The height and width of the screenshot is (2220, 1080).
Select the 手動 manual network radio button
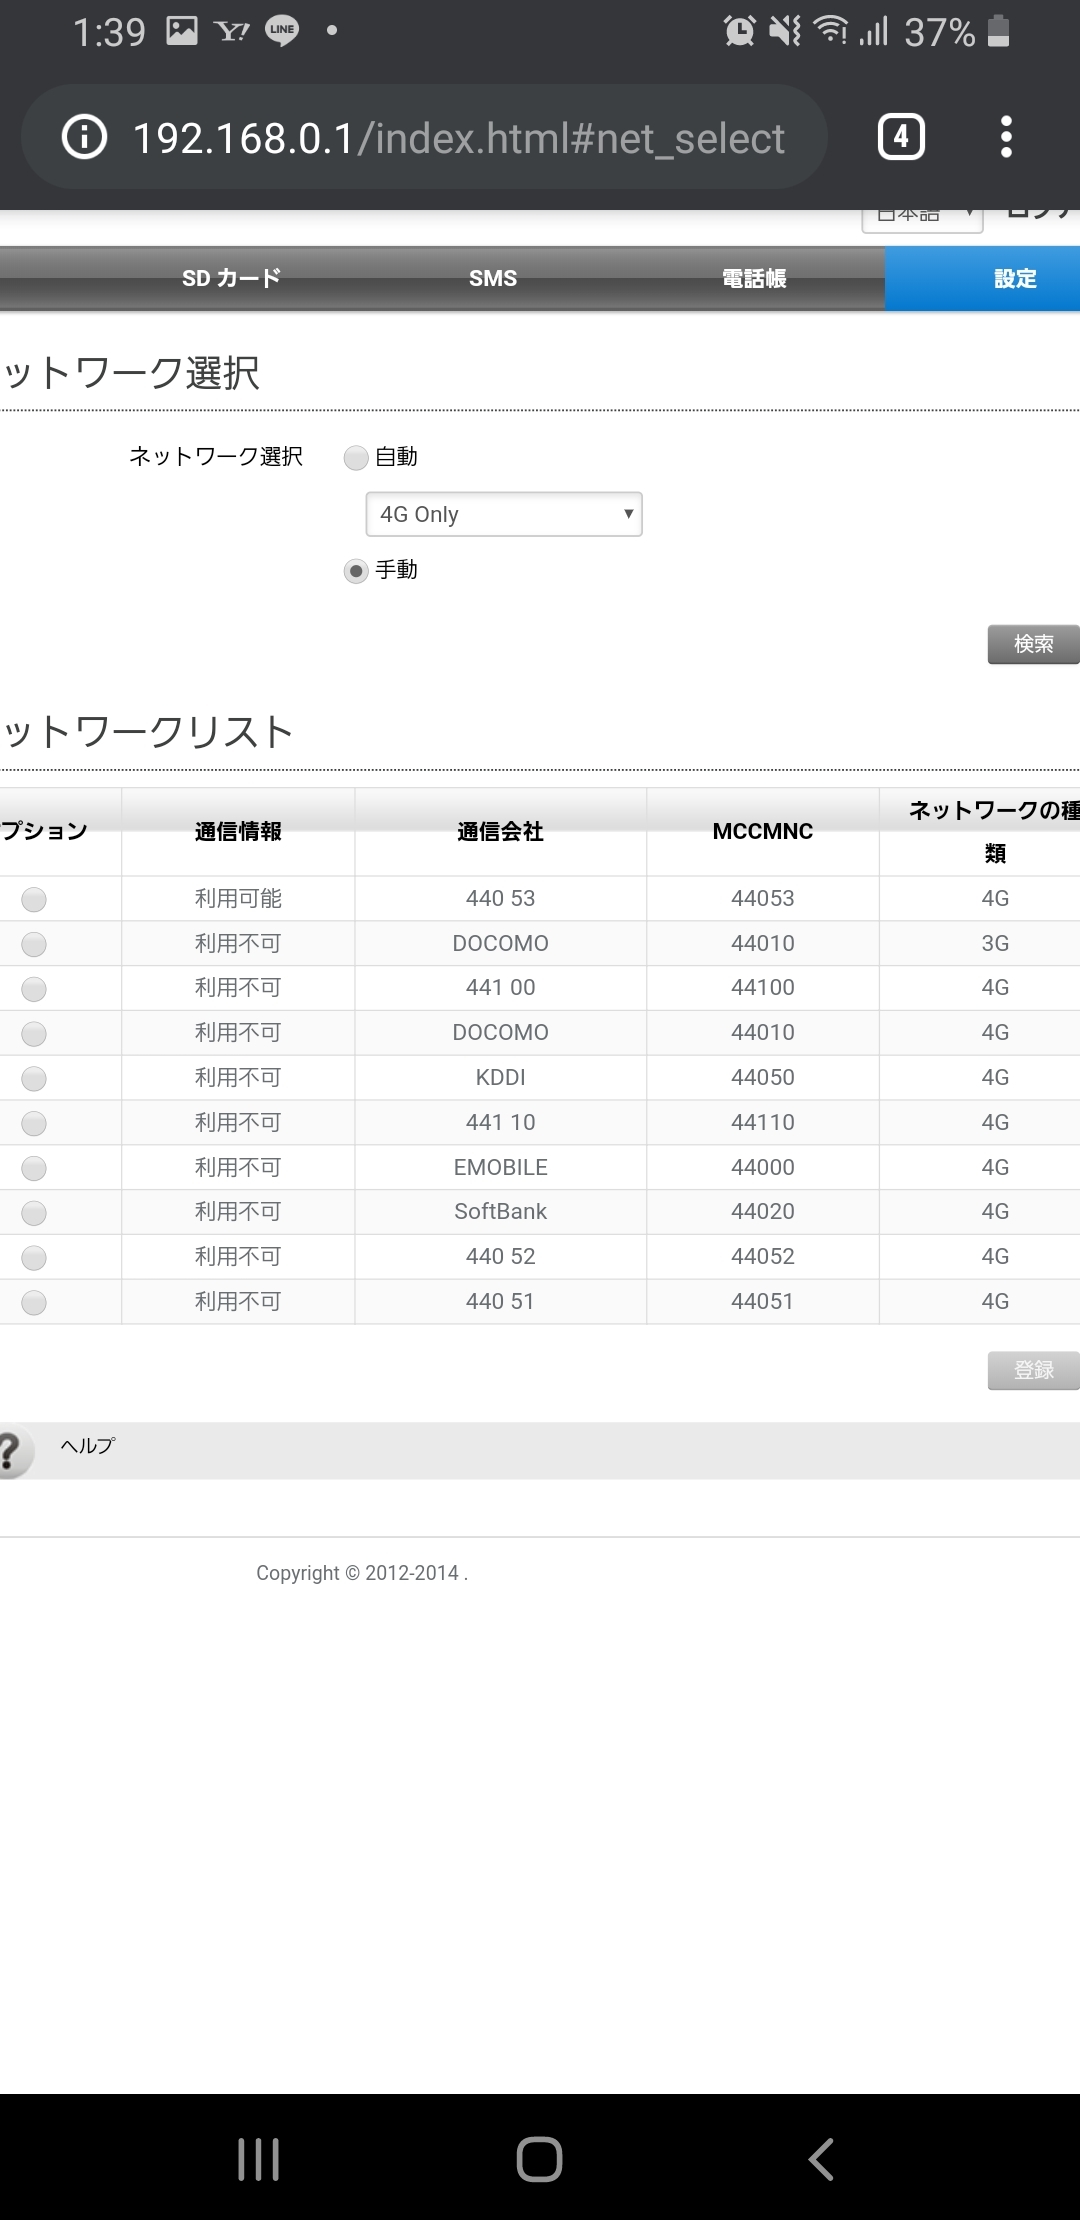point(356,571)
